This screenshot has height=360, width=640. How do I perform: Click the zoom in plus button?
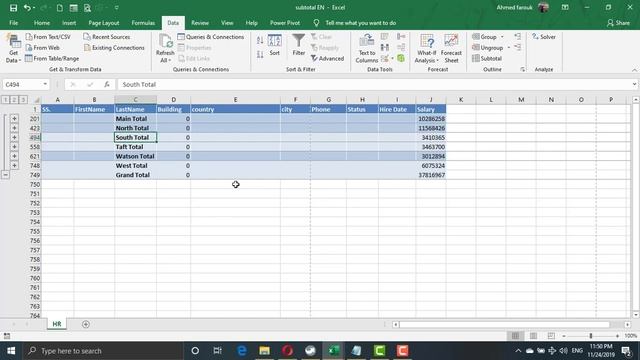[x=617, y=336]
